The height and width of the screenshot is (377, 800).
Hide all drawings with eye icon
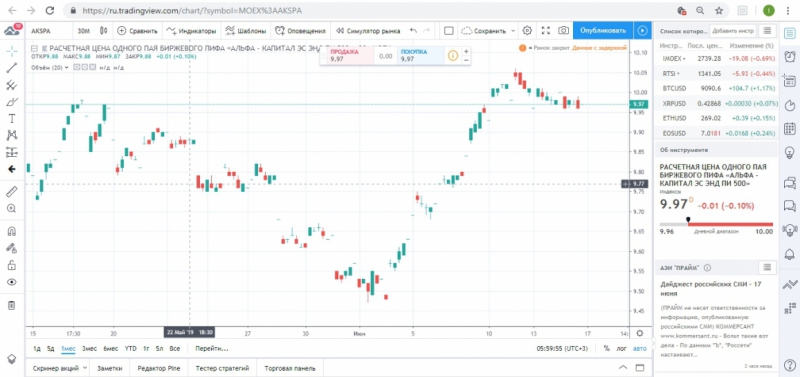[x=12, y=282]
